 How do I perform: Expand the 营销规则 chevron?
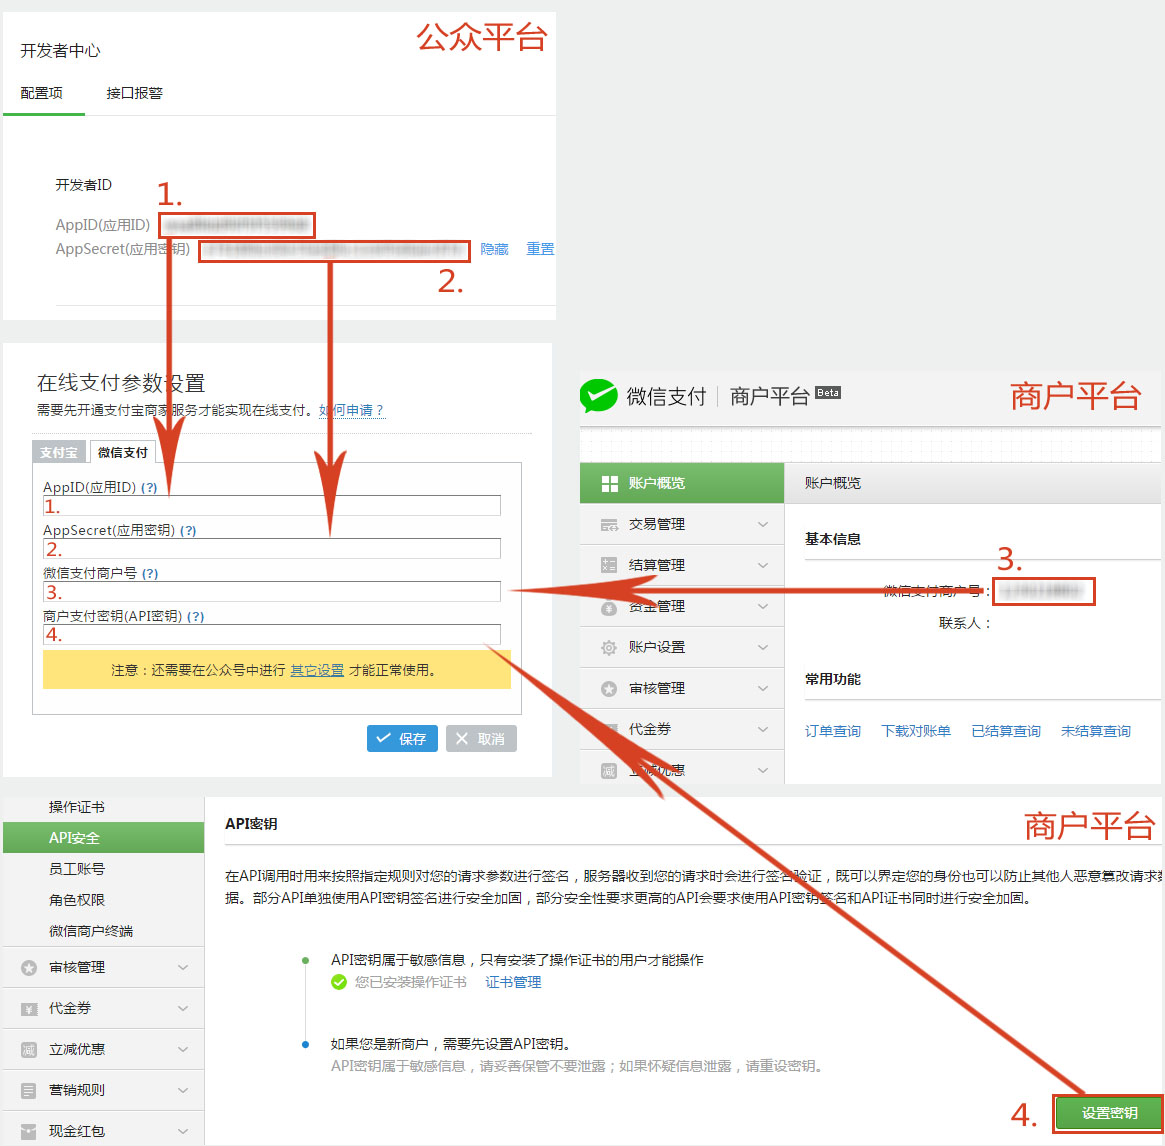(183, 1090)
